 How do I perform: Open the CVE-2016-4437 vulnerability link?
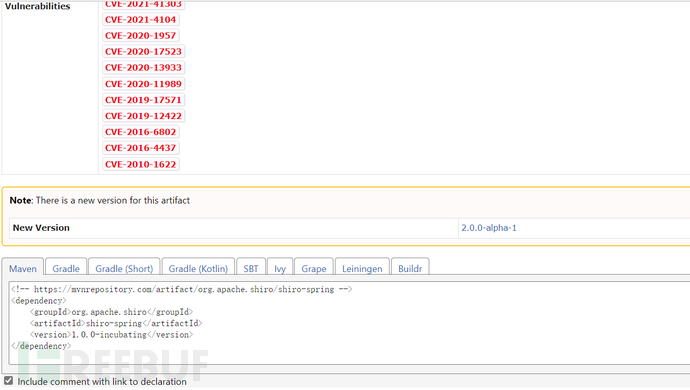pos(140,148)
